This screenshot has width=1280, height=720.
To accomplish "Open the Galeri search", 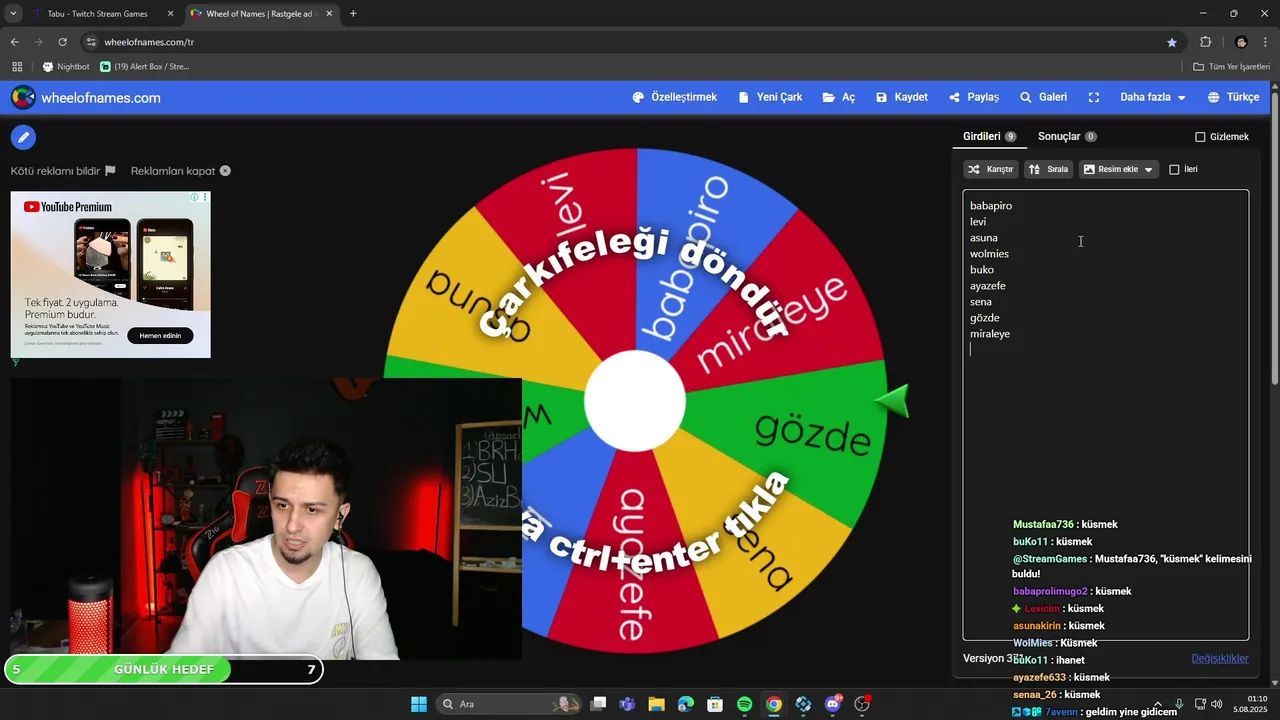I will pyautogui.click(x=1043, y=97).
